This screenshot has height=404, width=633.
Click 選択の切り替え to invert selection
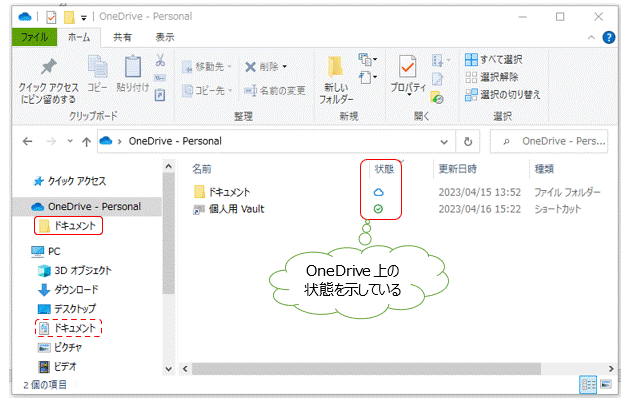tap(503, 95)
